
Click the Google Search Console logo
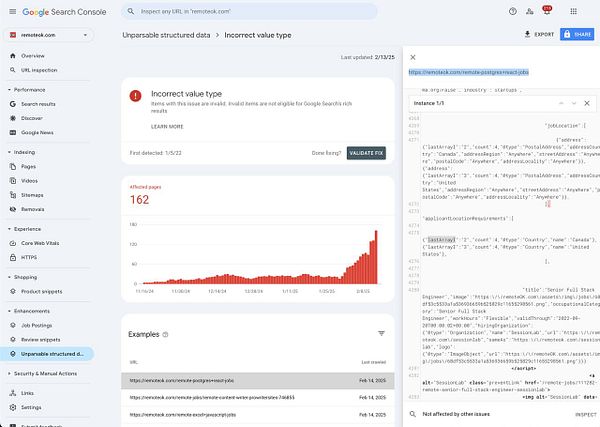[x=64, y=12]
